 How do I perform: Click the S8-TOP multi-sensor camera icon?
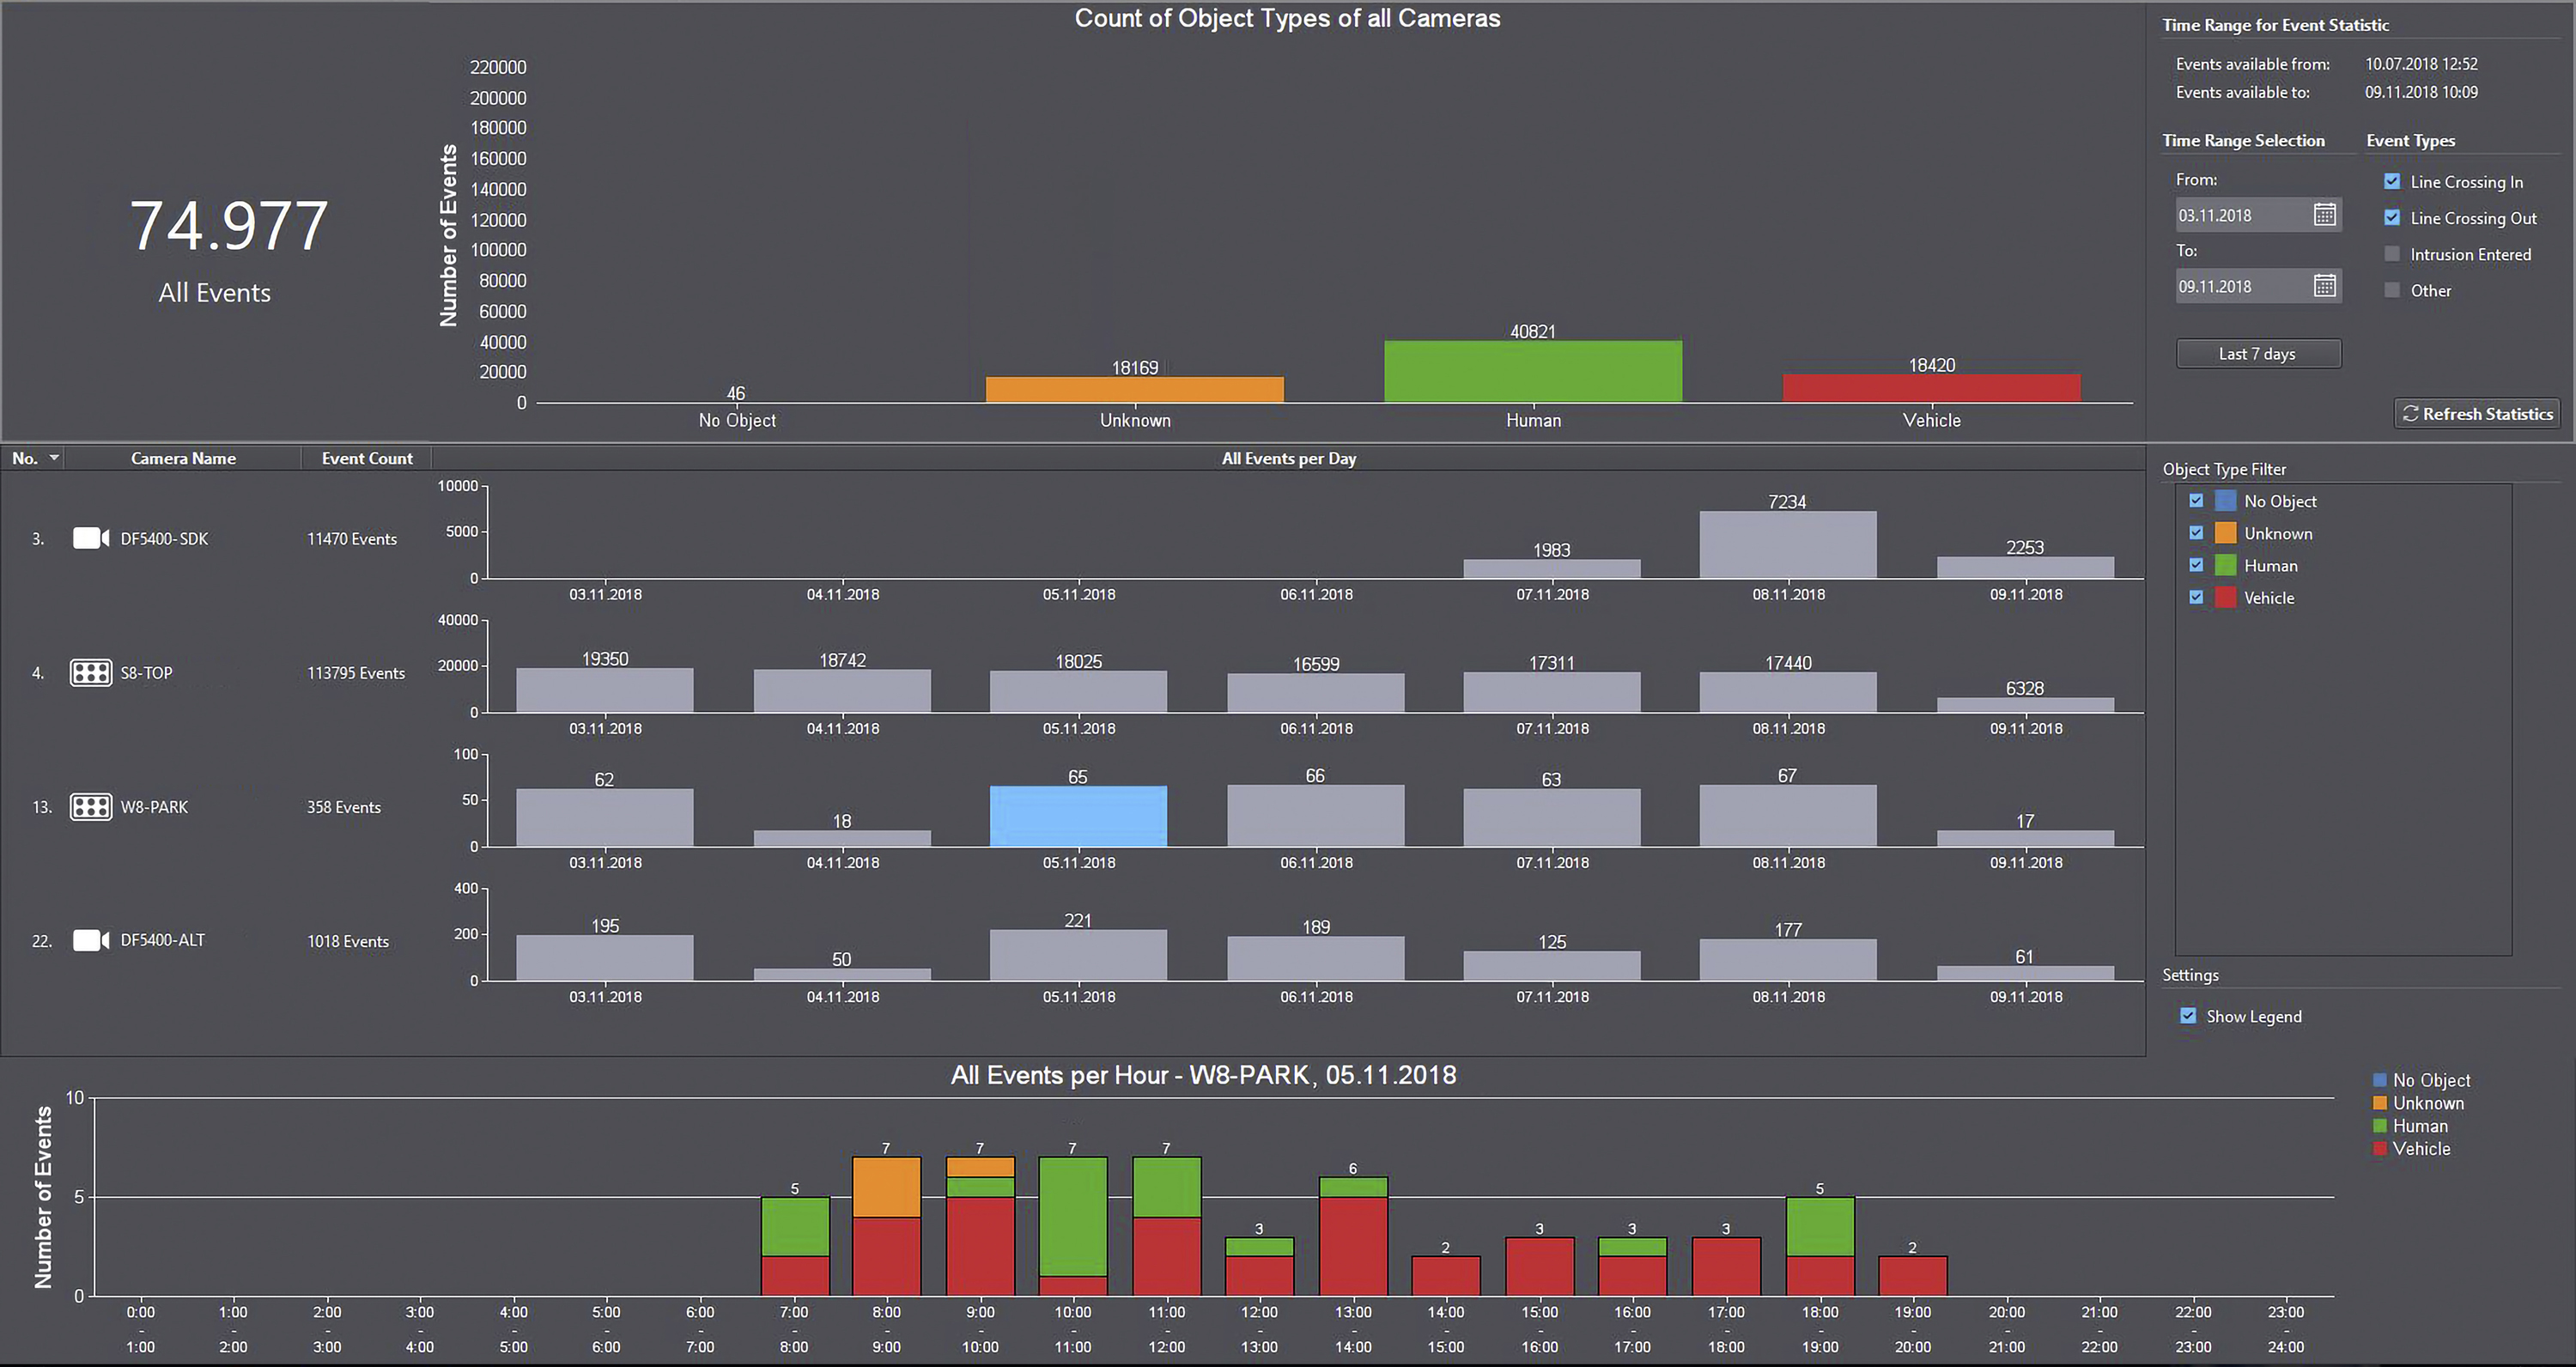click(91, 673)
